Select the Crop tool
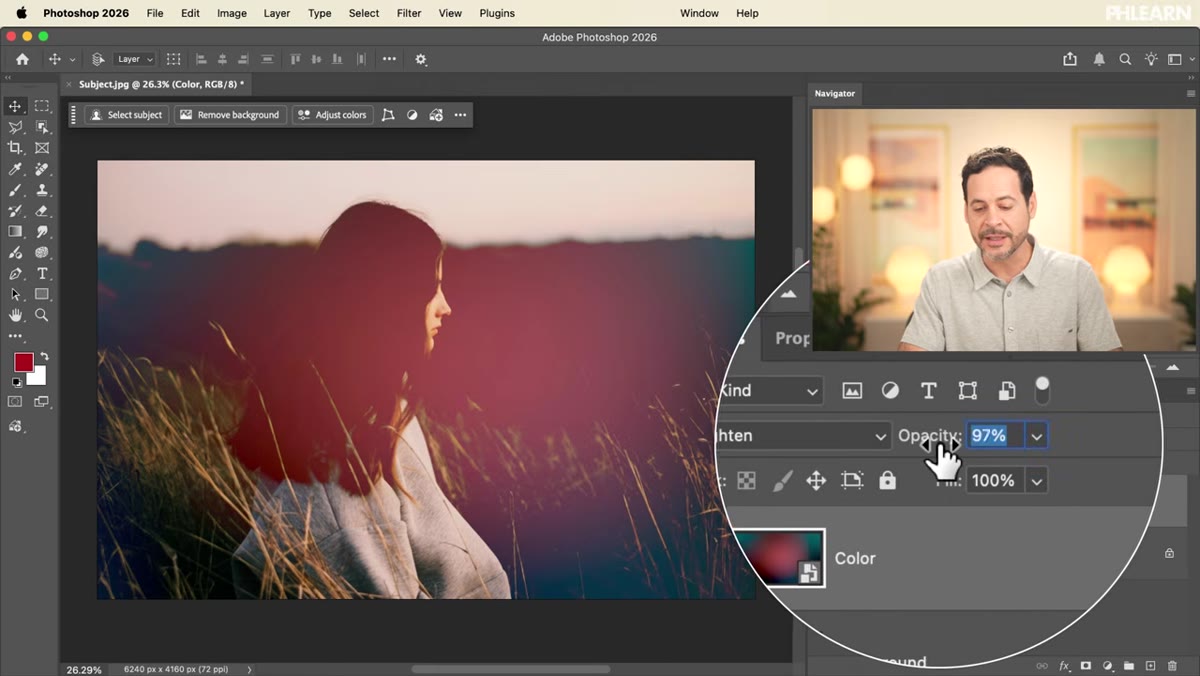 click(x=15, y=148)
